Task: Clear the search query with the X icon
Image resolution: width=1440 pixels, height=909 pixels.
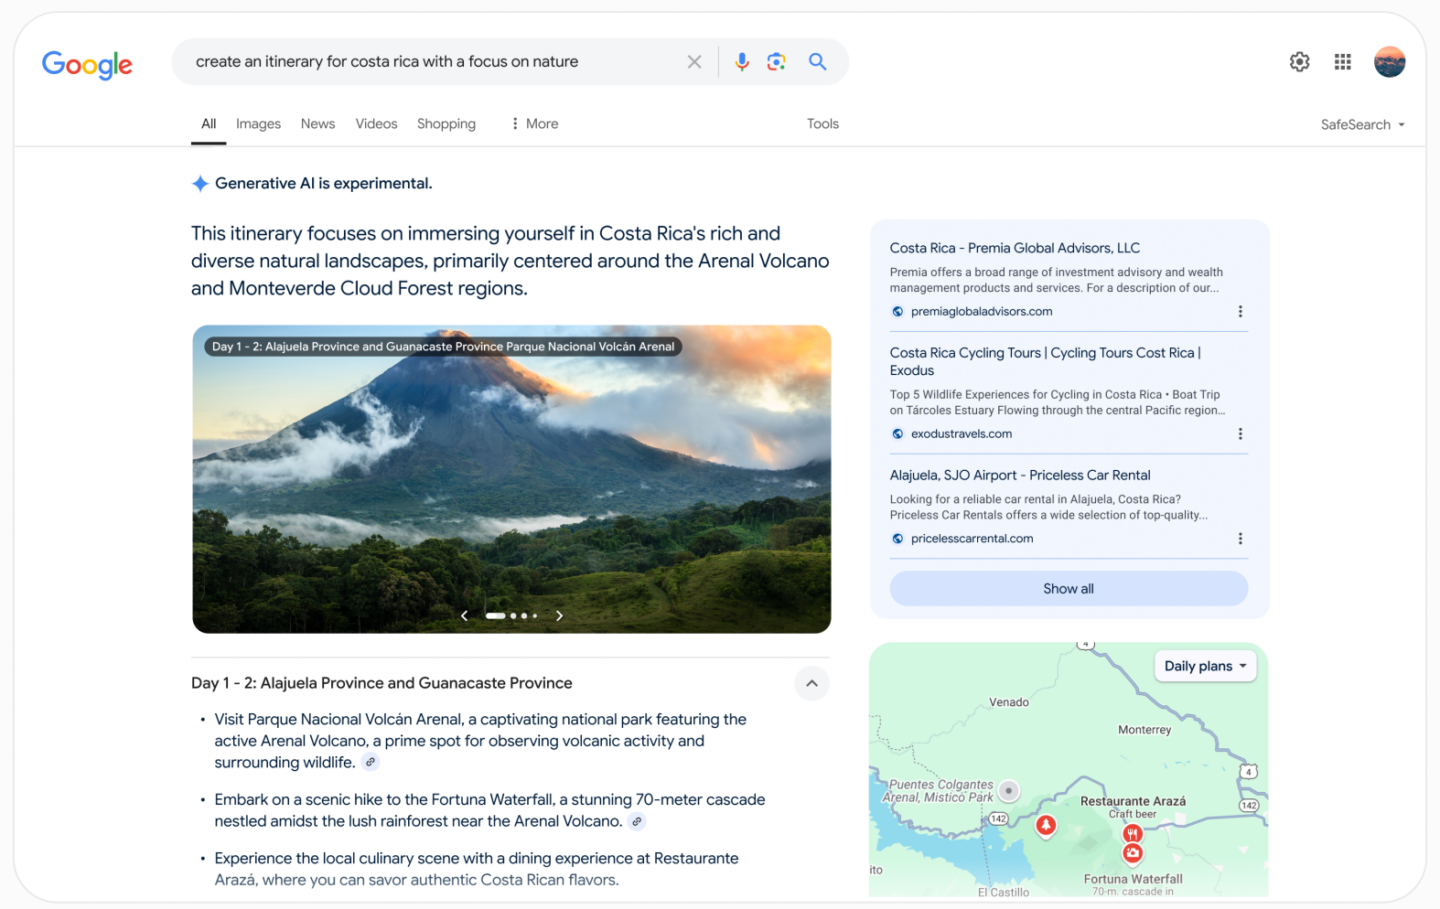Action: pyautogui.click(x=694, y=61)
